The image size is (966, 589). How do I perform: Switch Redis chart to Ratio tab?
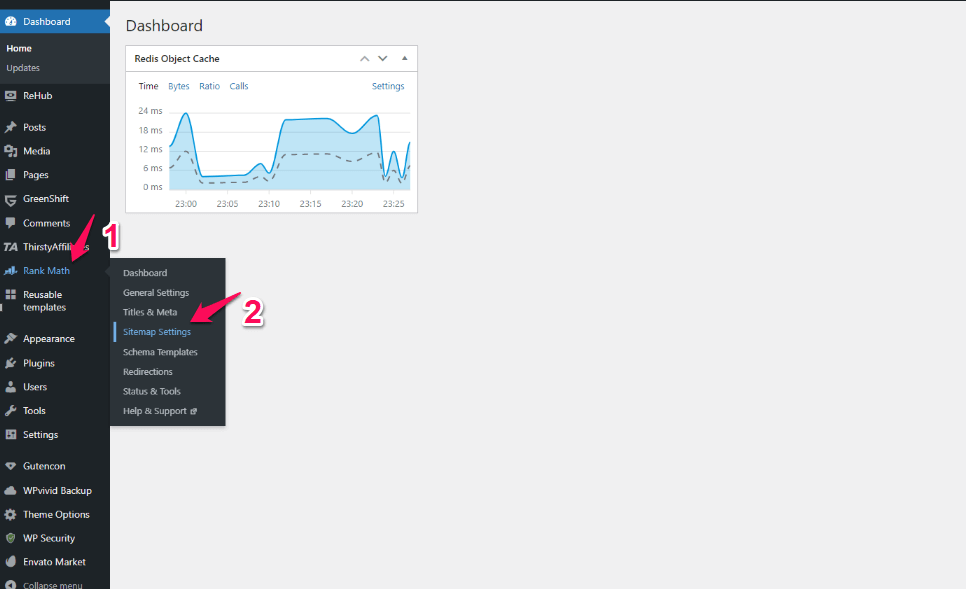pyautogui.click(x=209, y=86)
